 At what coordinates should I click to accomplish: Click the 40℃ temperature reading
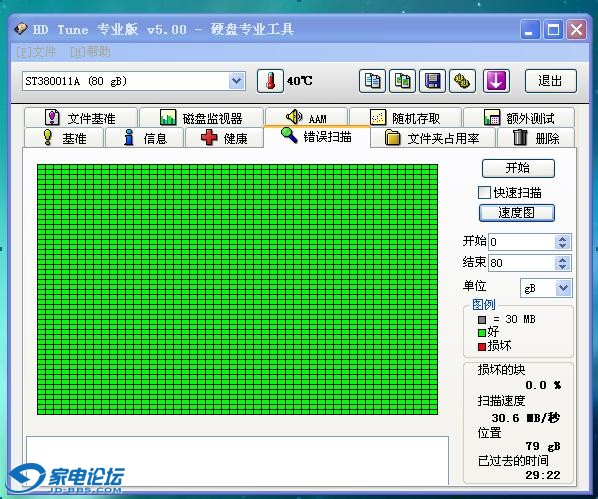(x=299, y=81)
